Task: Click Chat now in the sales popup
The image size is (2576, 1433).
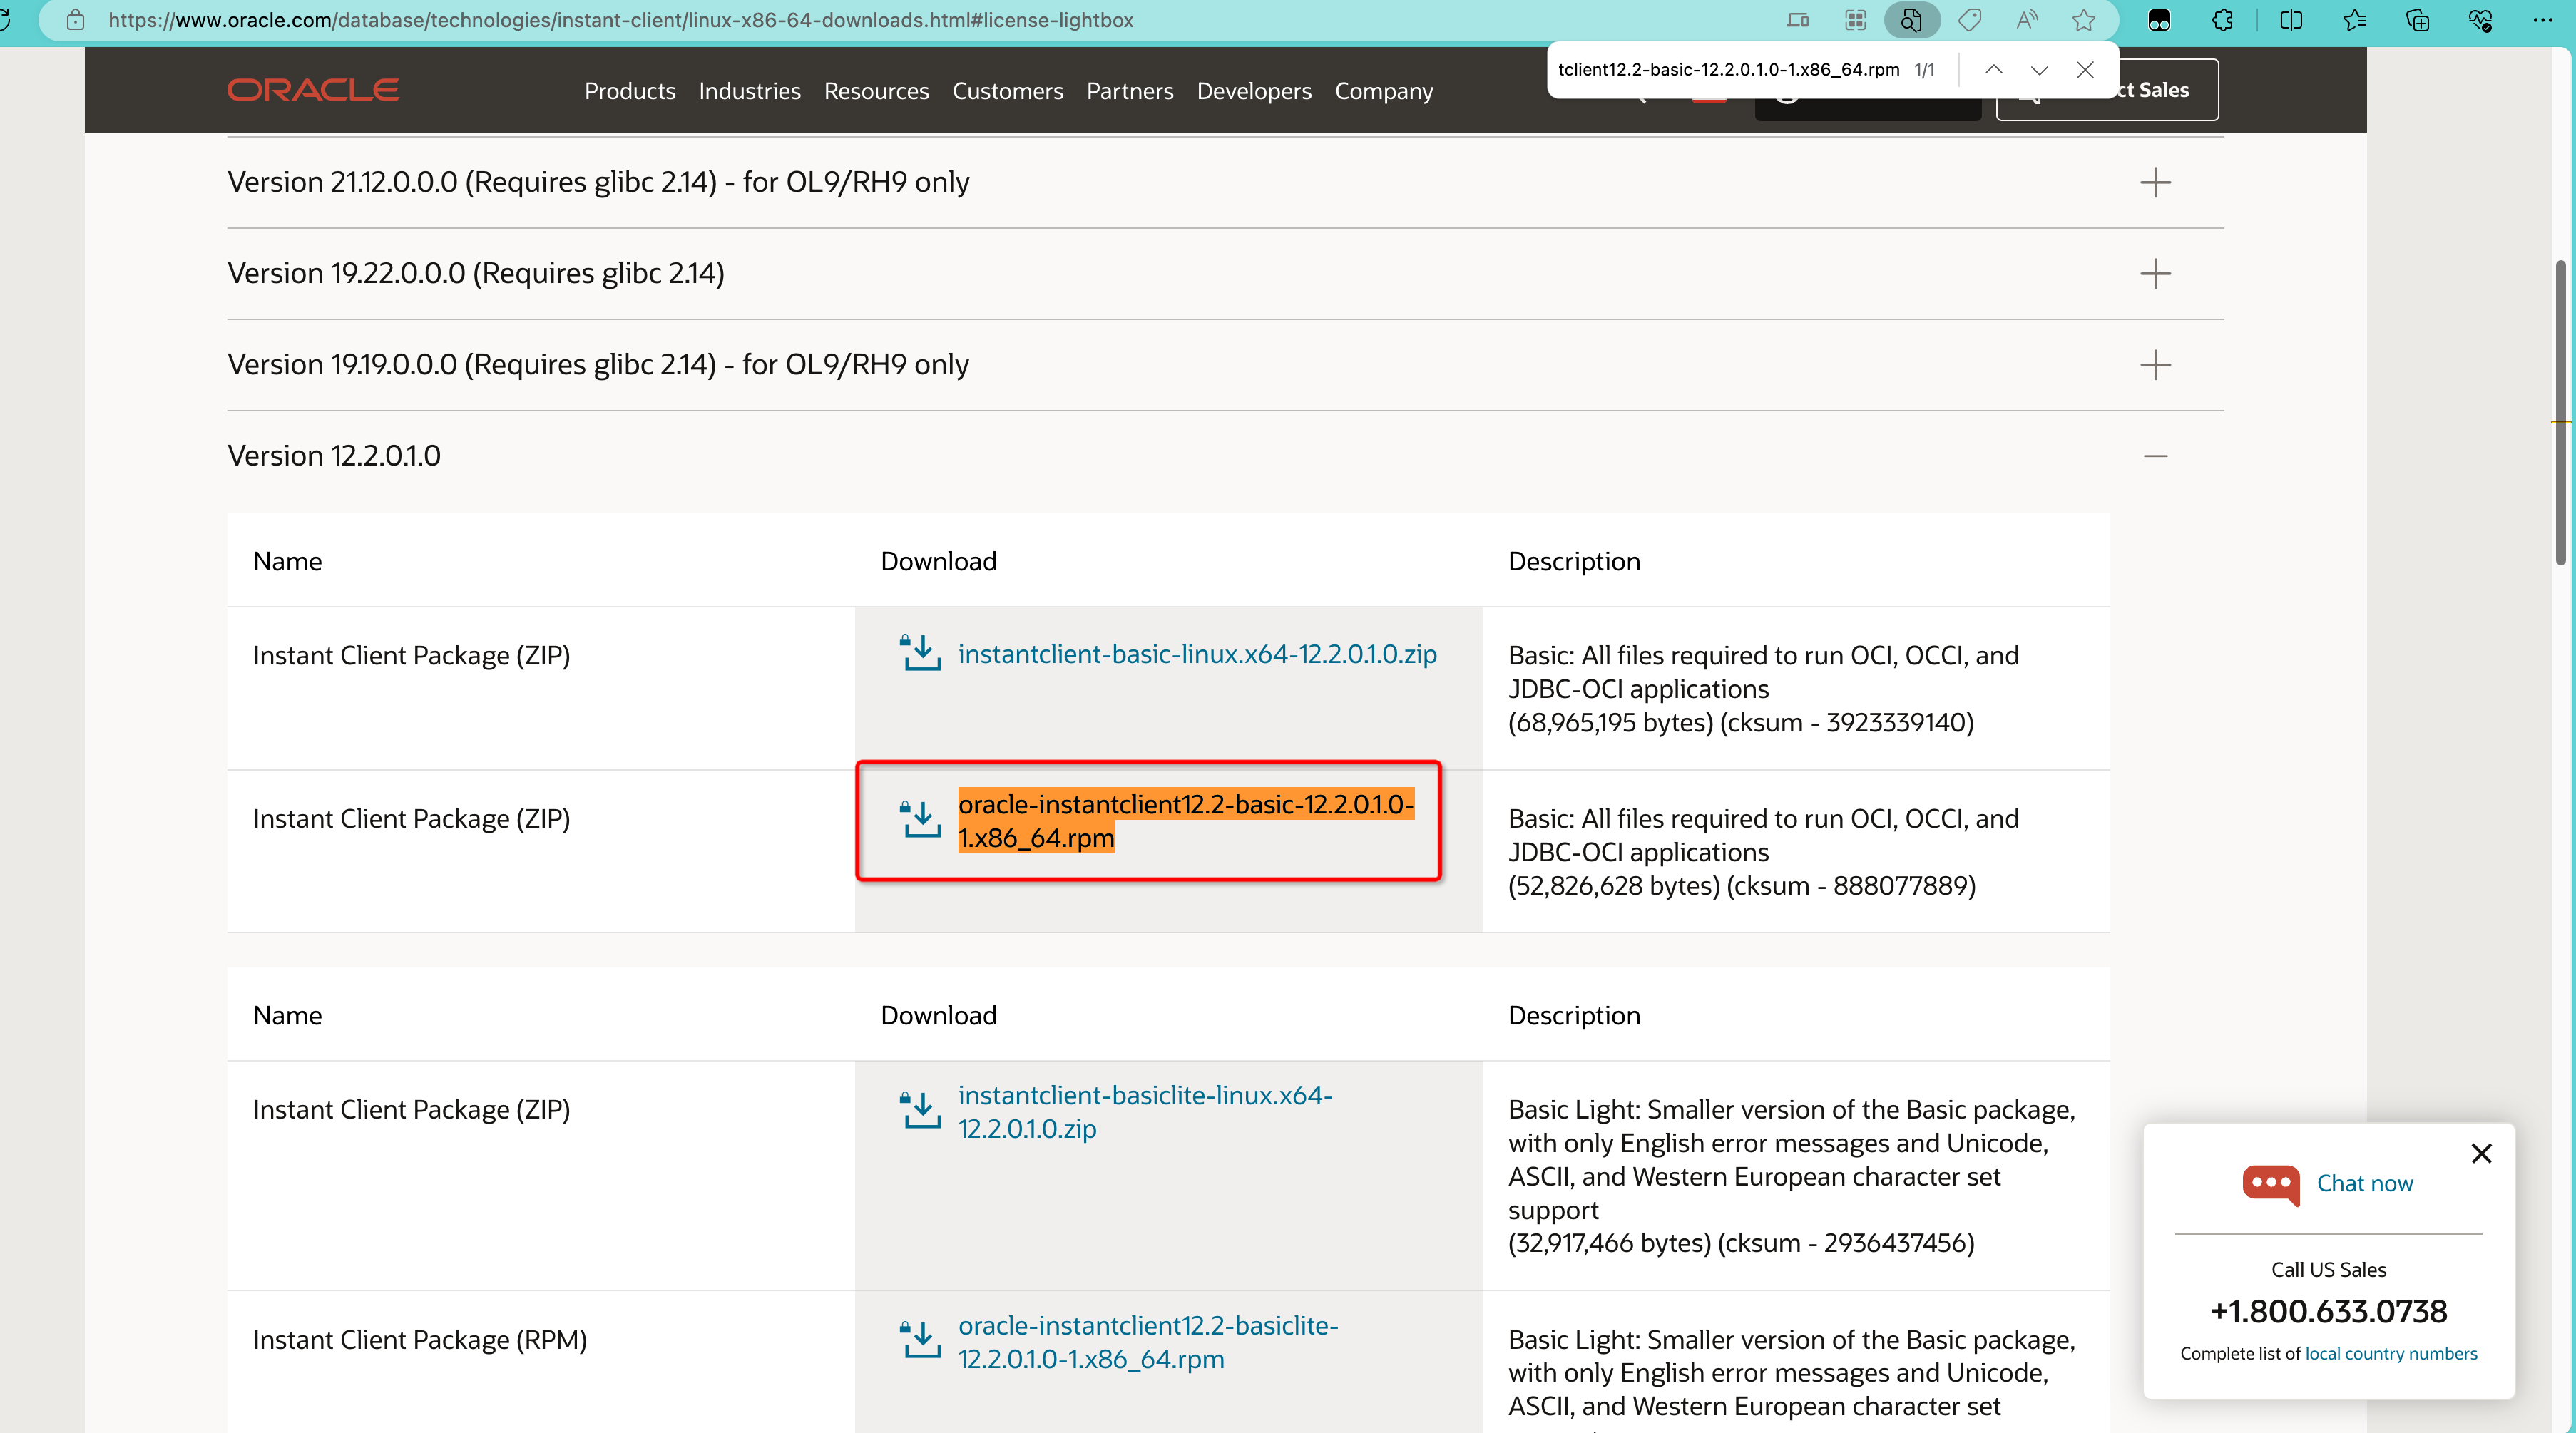Action: [2364, 1183]
